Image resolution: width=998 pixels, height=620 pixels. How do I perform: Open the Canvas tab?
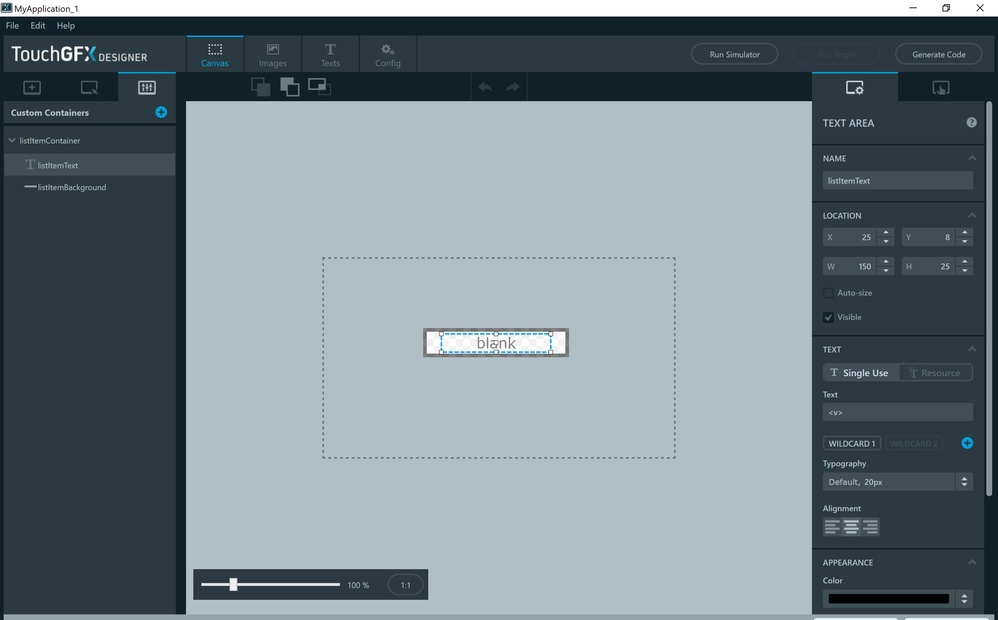click(215, 55)
